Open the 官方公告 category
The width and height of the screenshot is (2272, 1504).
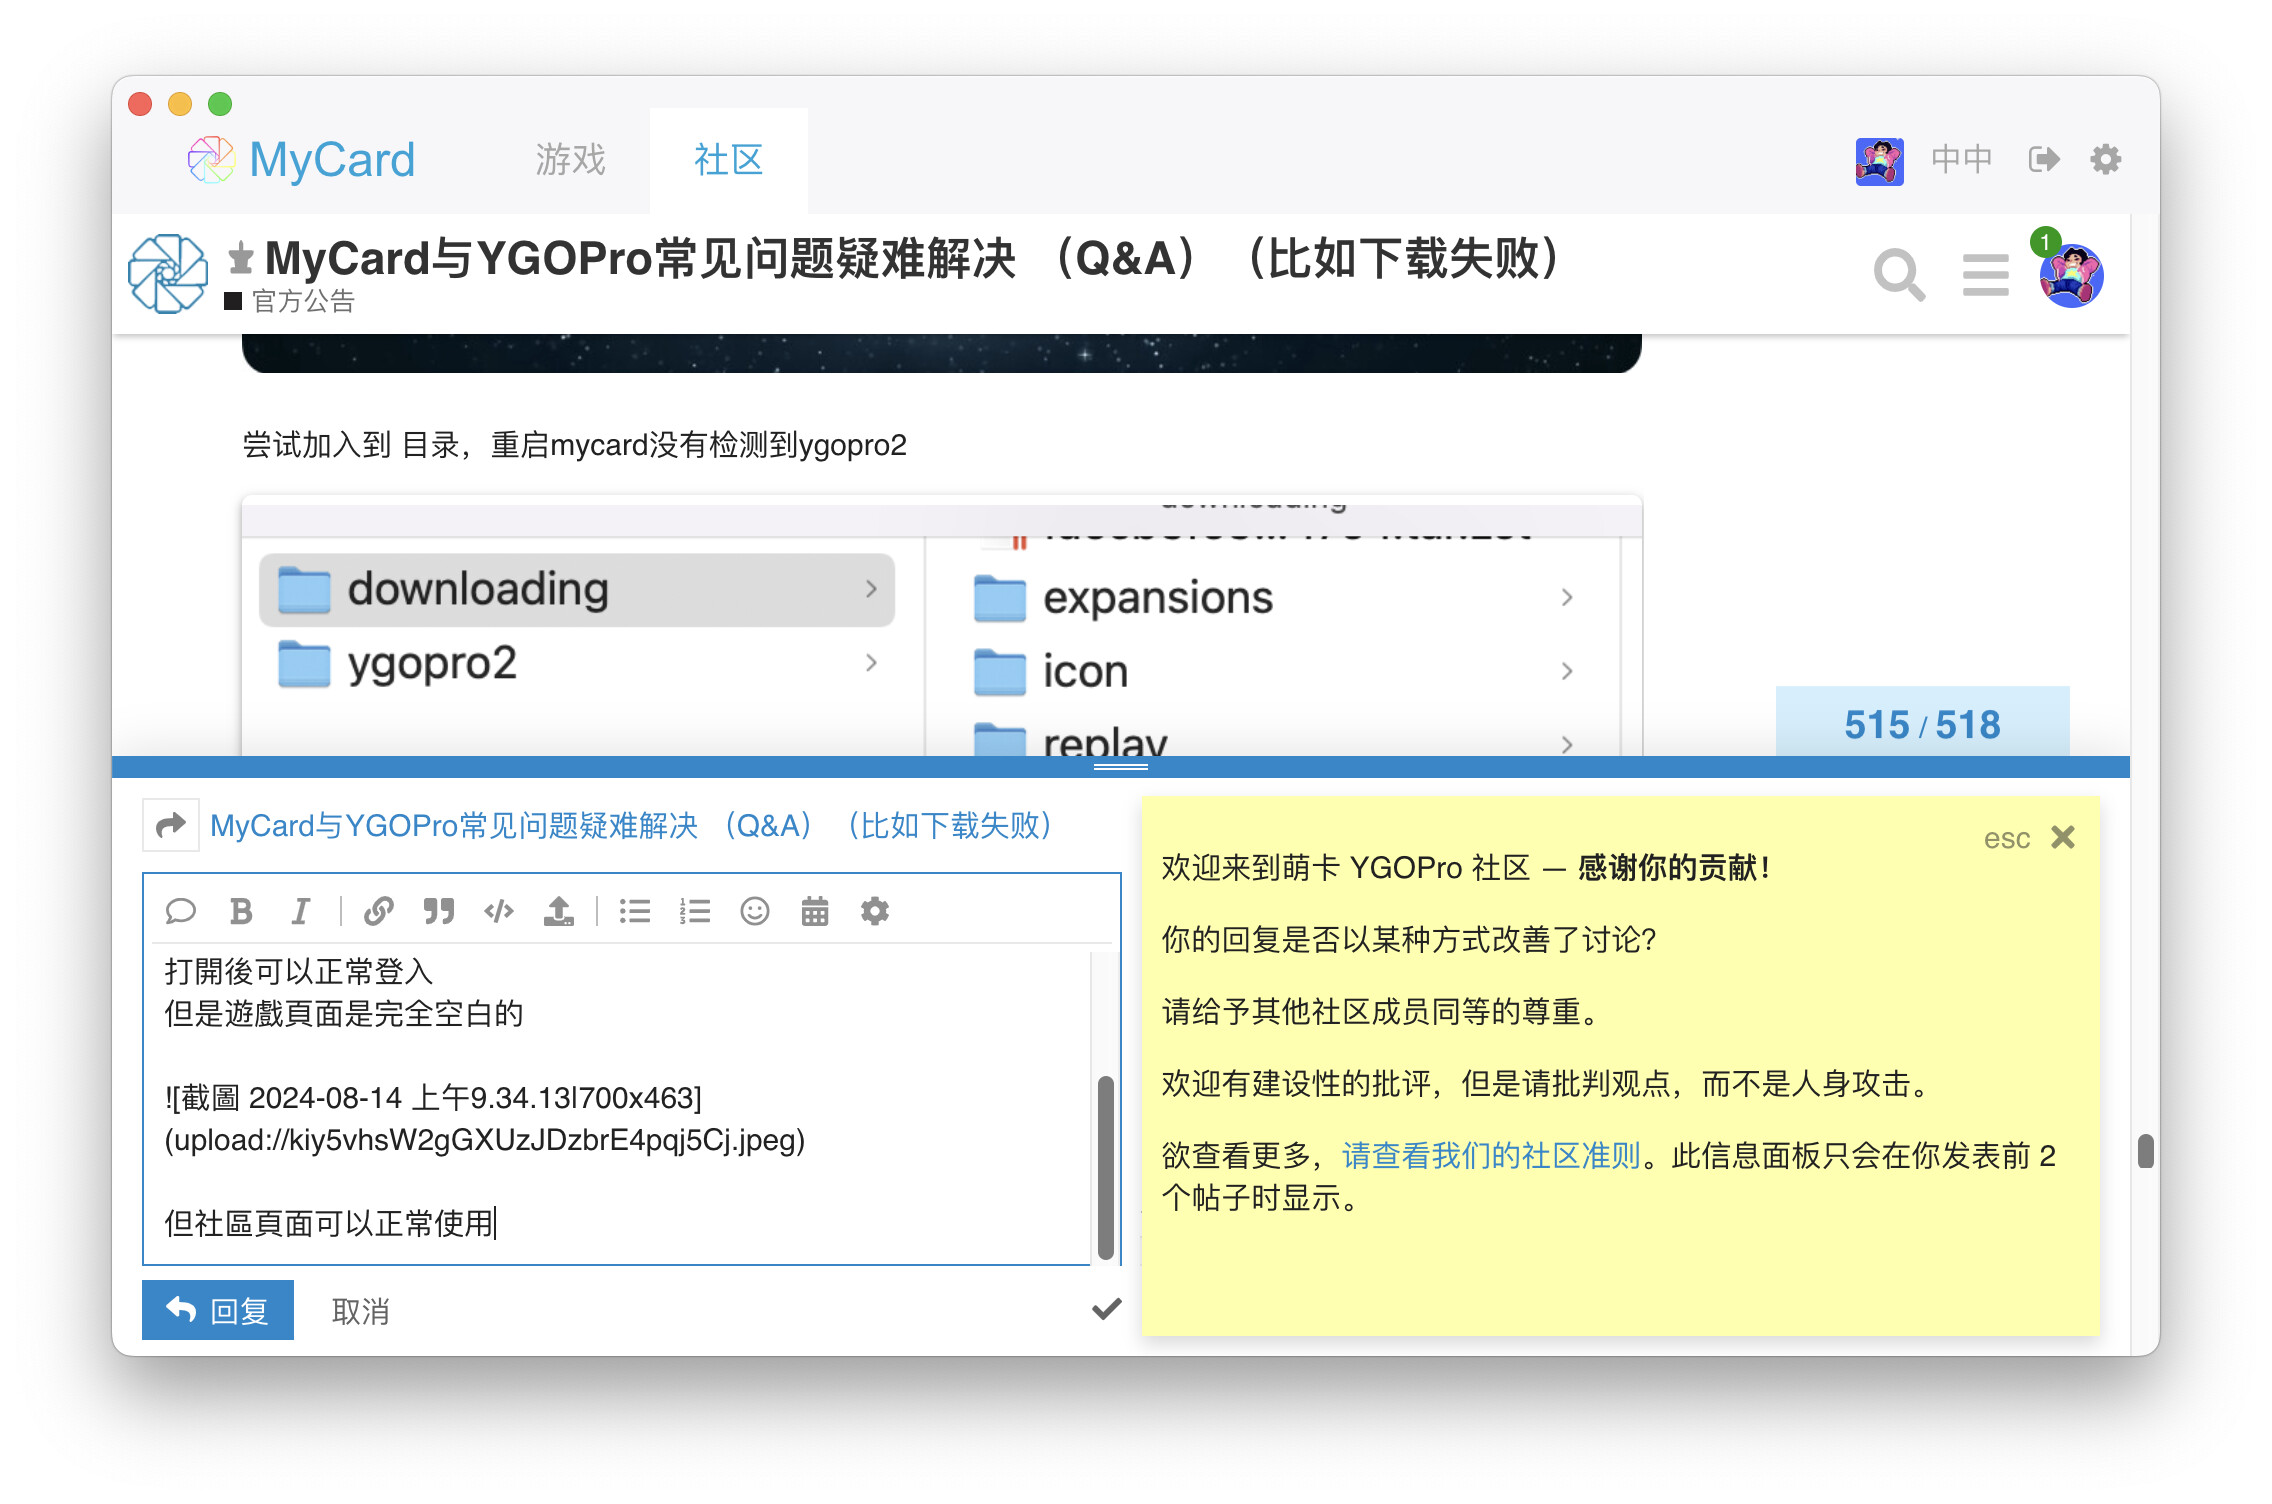(291, 301)
